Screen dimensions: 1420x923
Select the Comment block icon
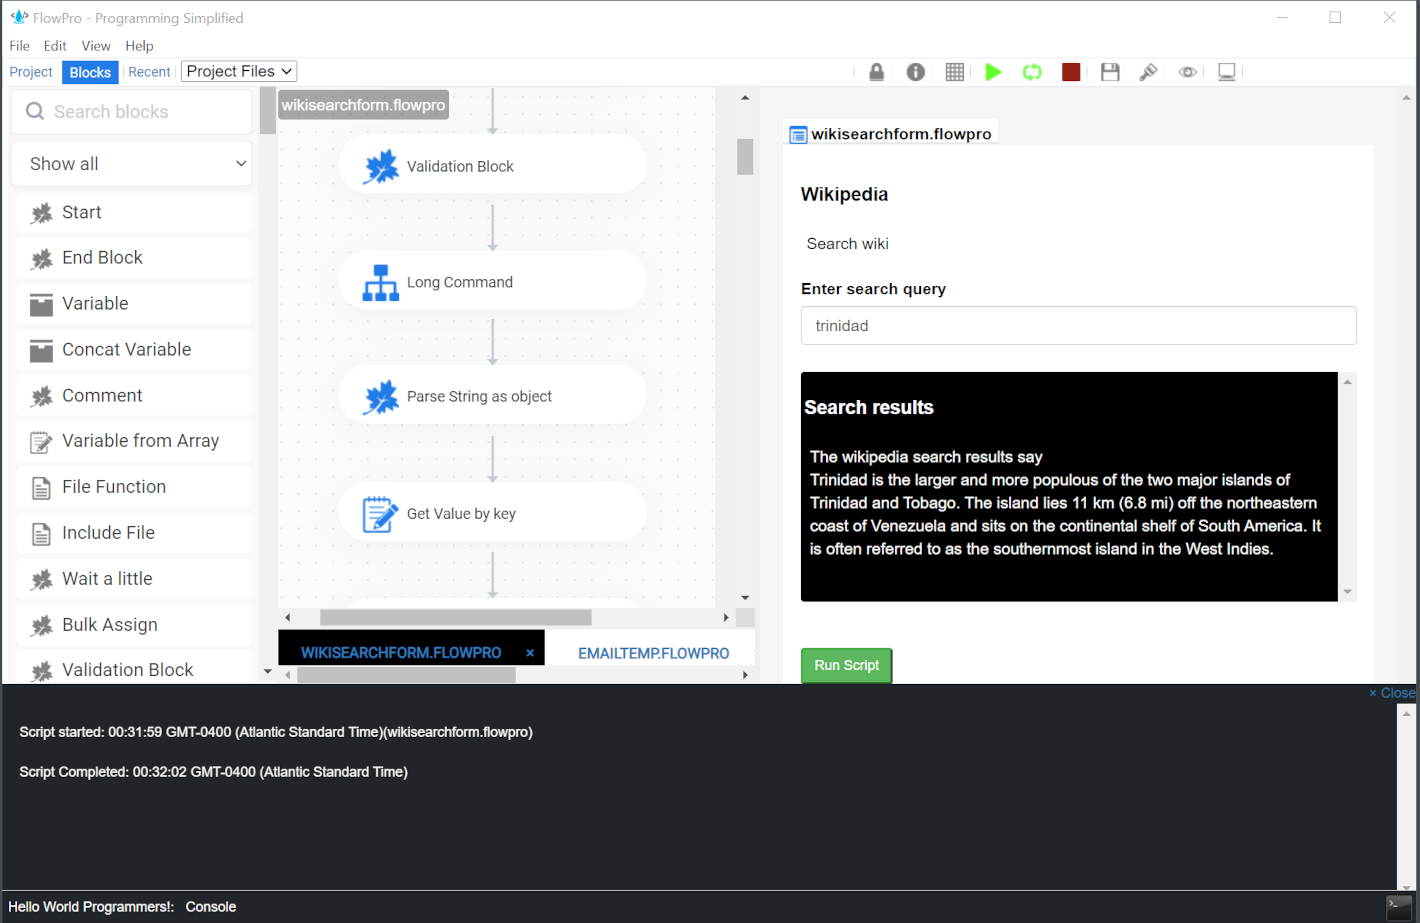(x=41, y=396)
